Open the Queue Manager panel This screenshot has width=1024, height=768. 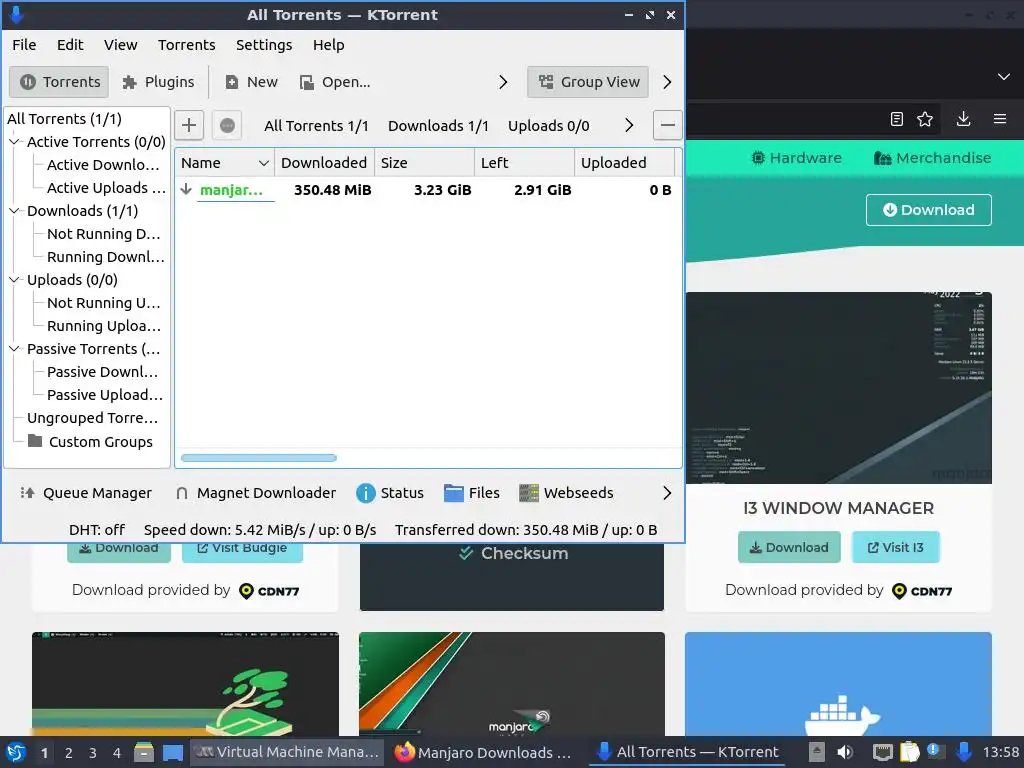pyautogui.click(x=86, y=493)
